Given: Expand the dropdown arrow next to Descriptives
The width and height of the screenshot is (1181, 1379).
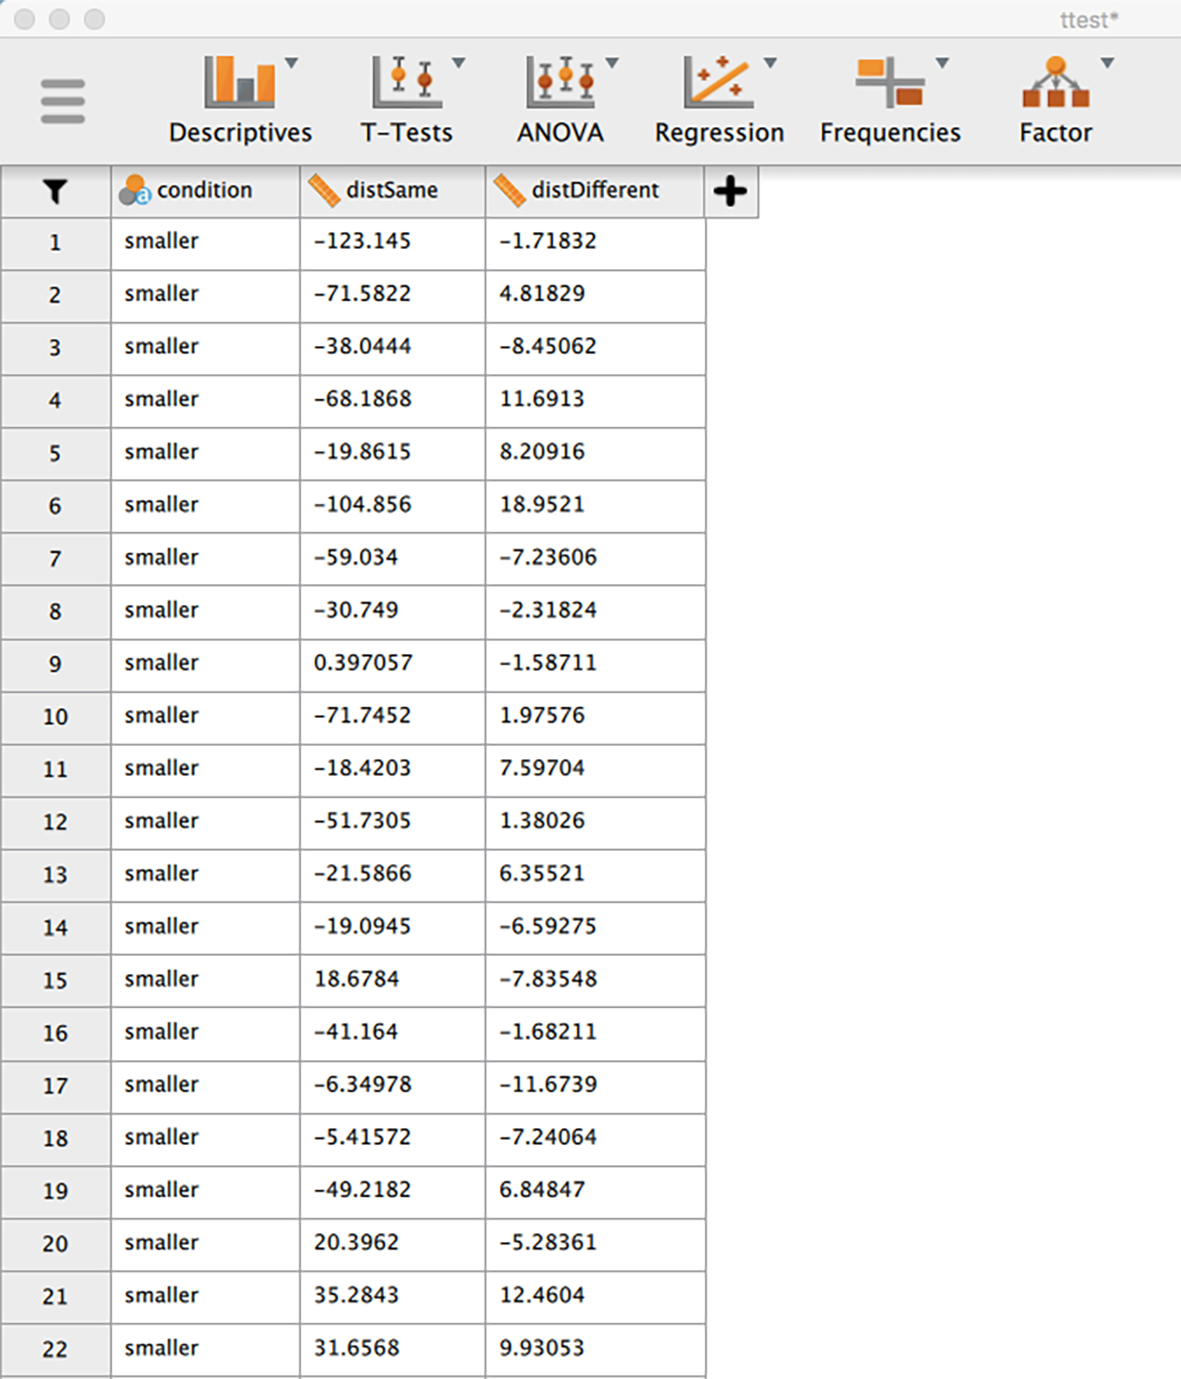Looking at the screenshot, I should click(291, 63).
